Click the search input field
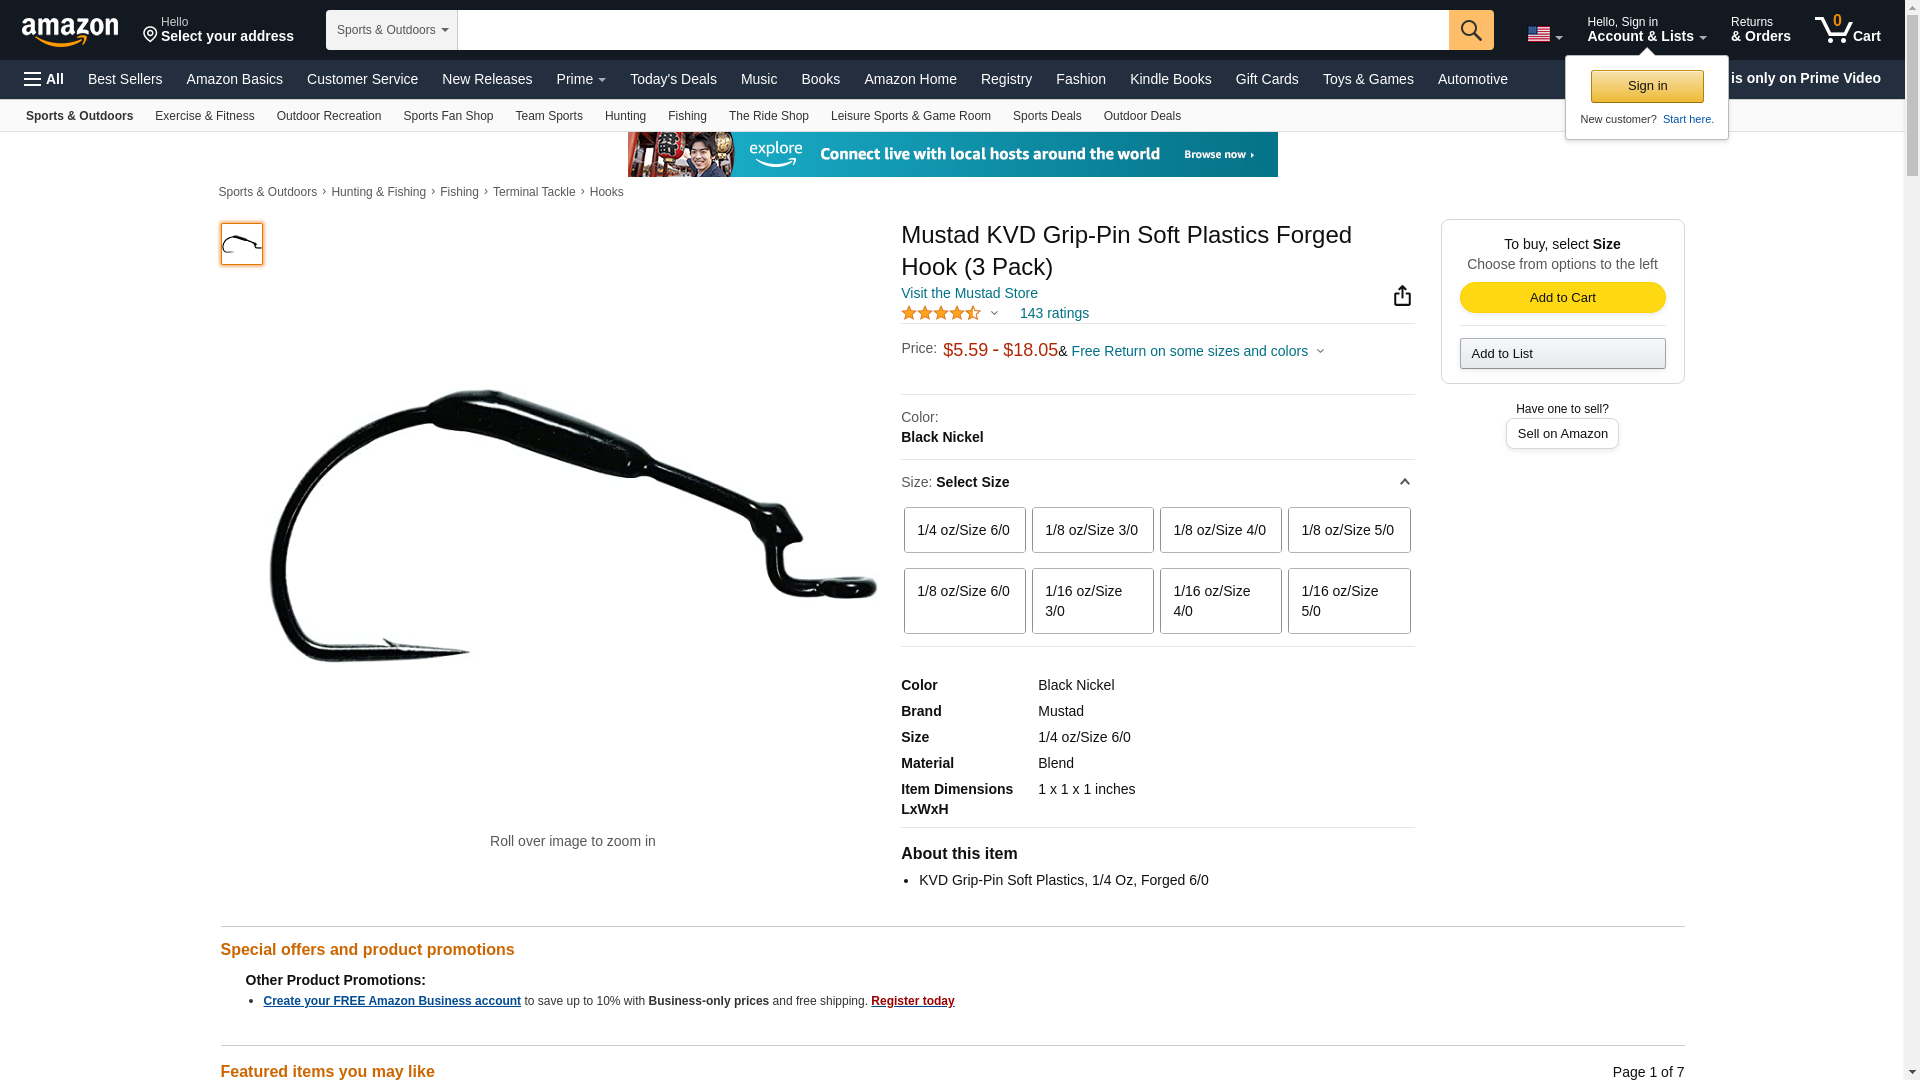This screenshot has width=1920, height=1080. click(x=952, y=30)
